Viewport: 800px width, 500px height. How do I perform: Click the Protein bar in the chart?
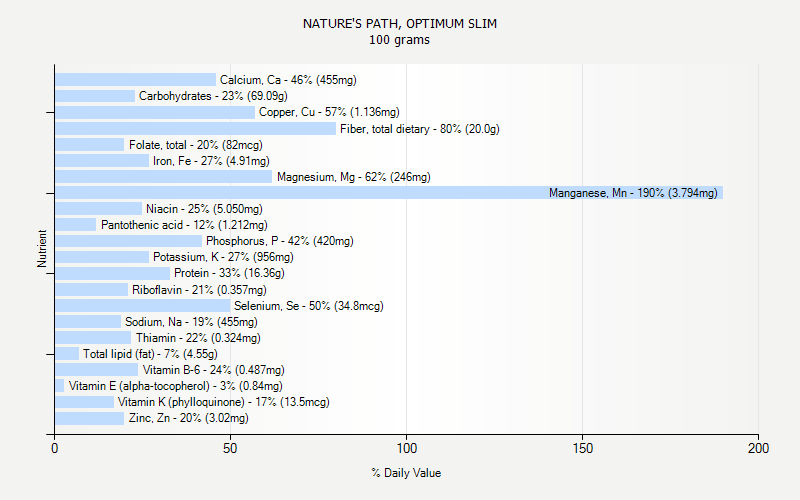tap(113, 273)
